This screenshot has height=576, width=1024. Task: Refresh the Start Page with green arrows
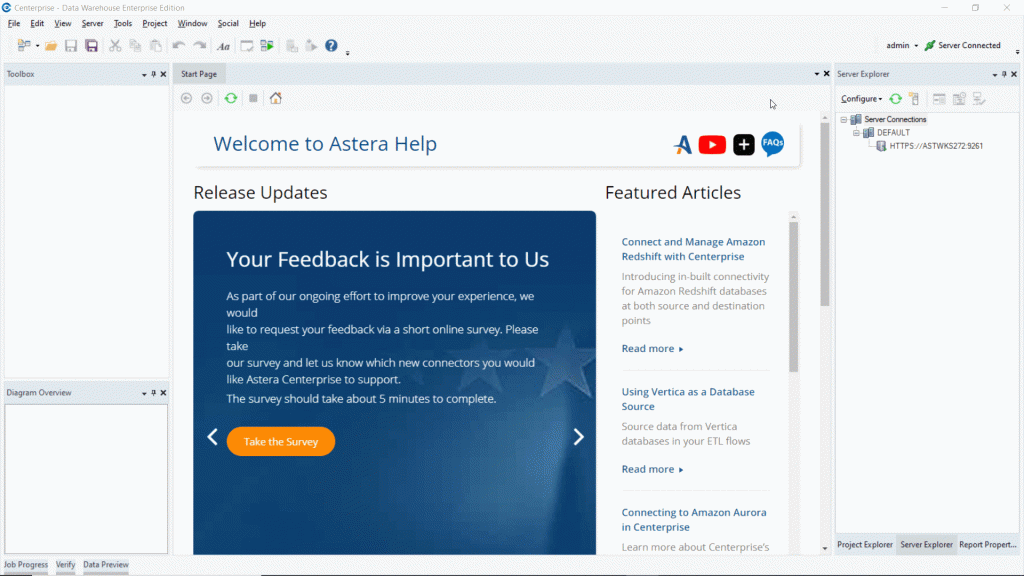point(231,98)
